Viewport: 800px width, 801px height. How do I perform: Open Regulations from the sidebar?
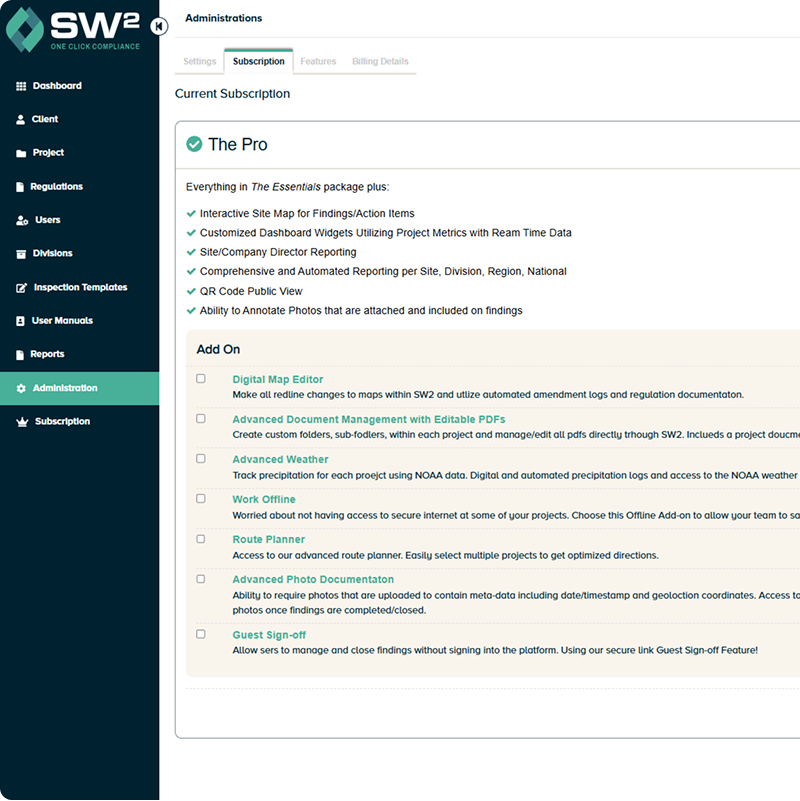click(19, 186)
